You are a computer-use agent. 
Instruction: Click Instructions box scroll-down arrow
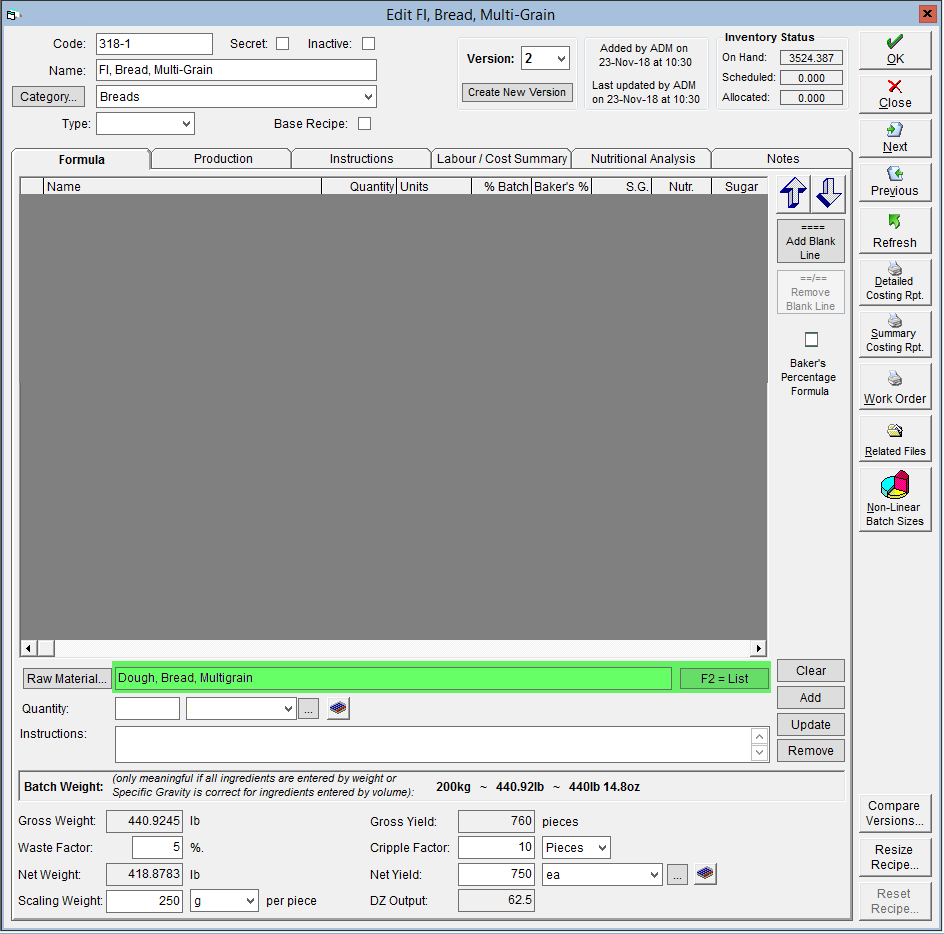pos(760,752)
